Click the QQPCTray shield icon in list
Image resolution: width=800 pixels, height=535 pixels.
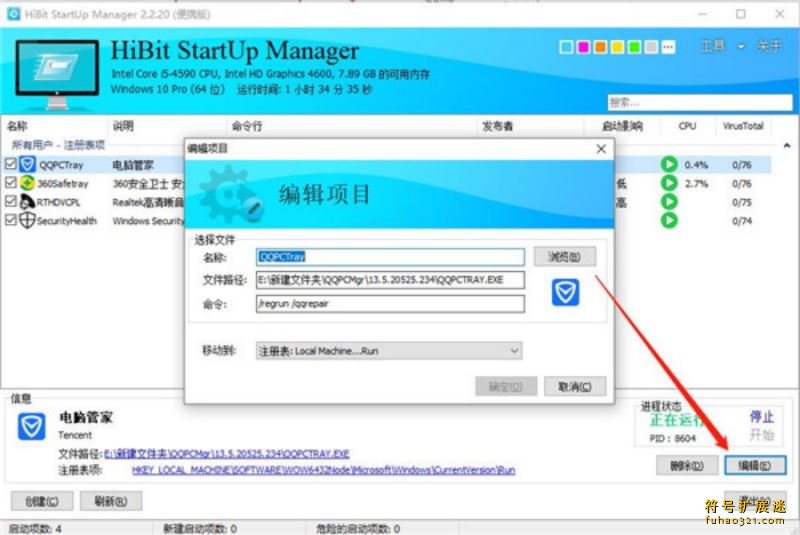coord(28,164)
